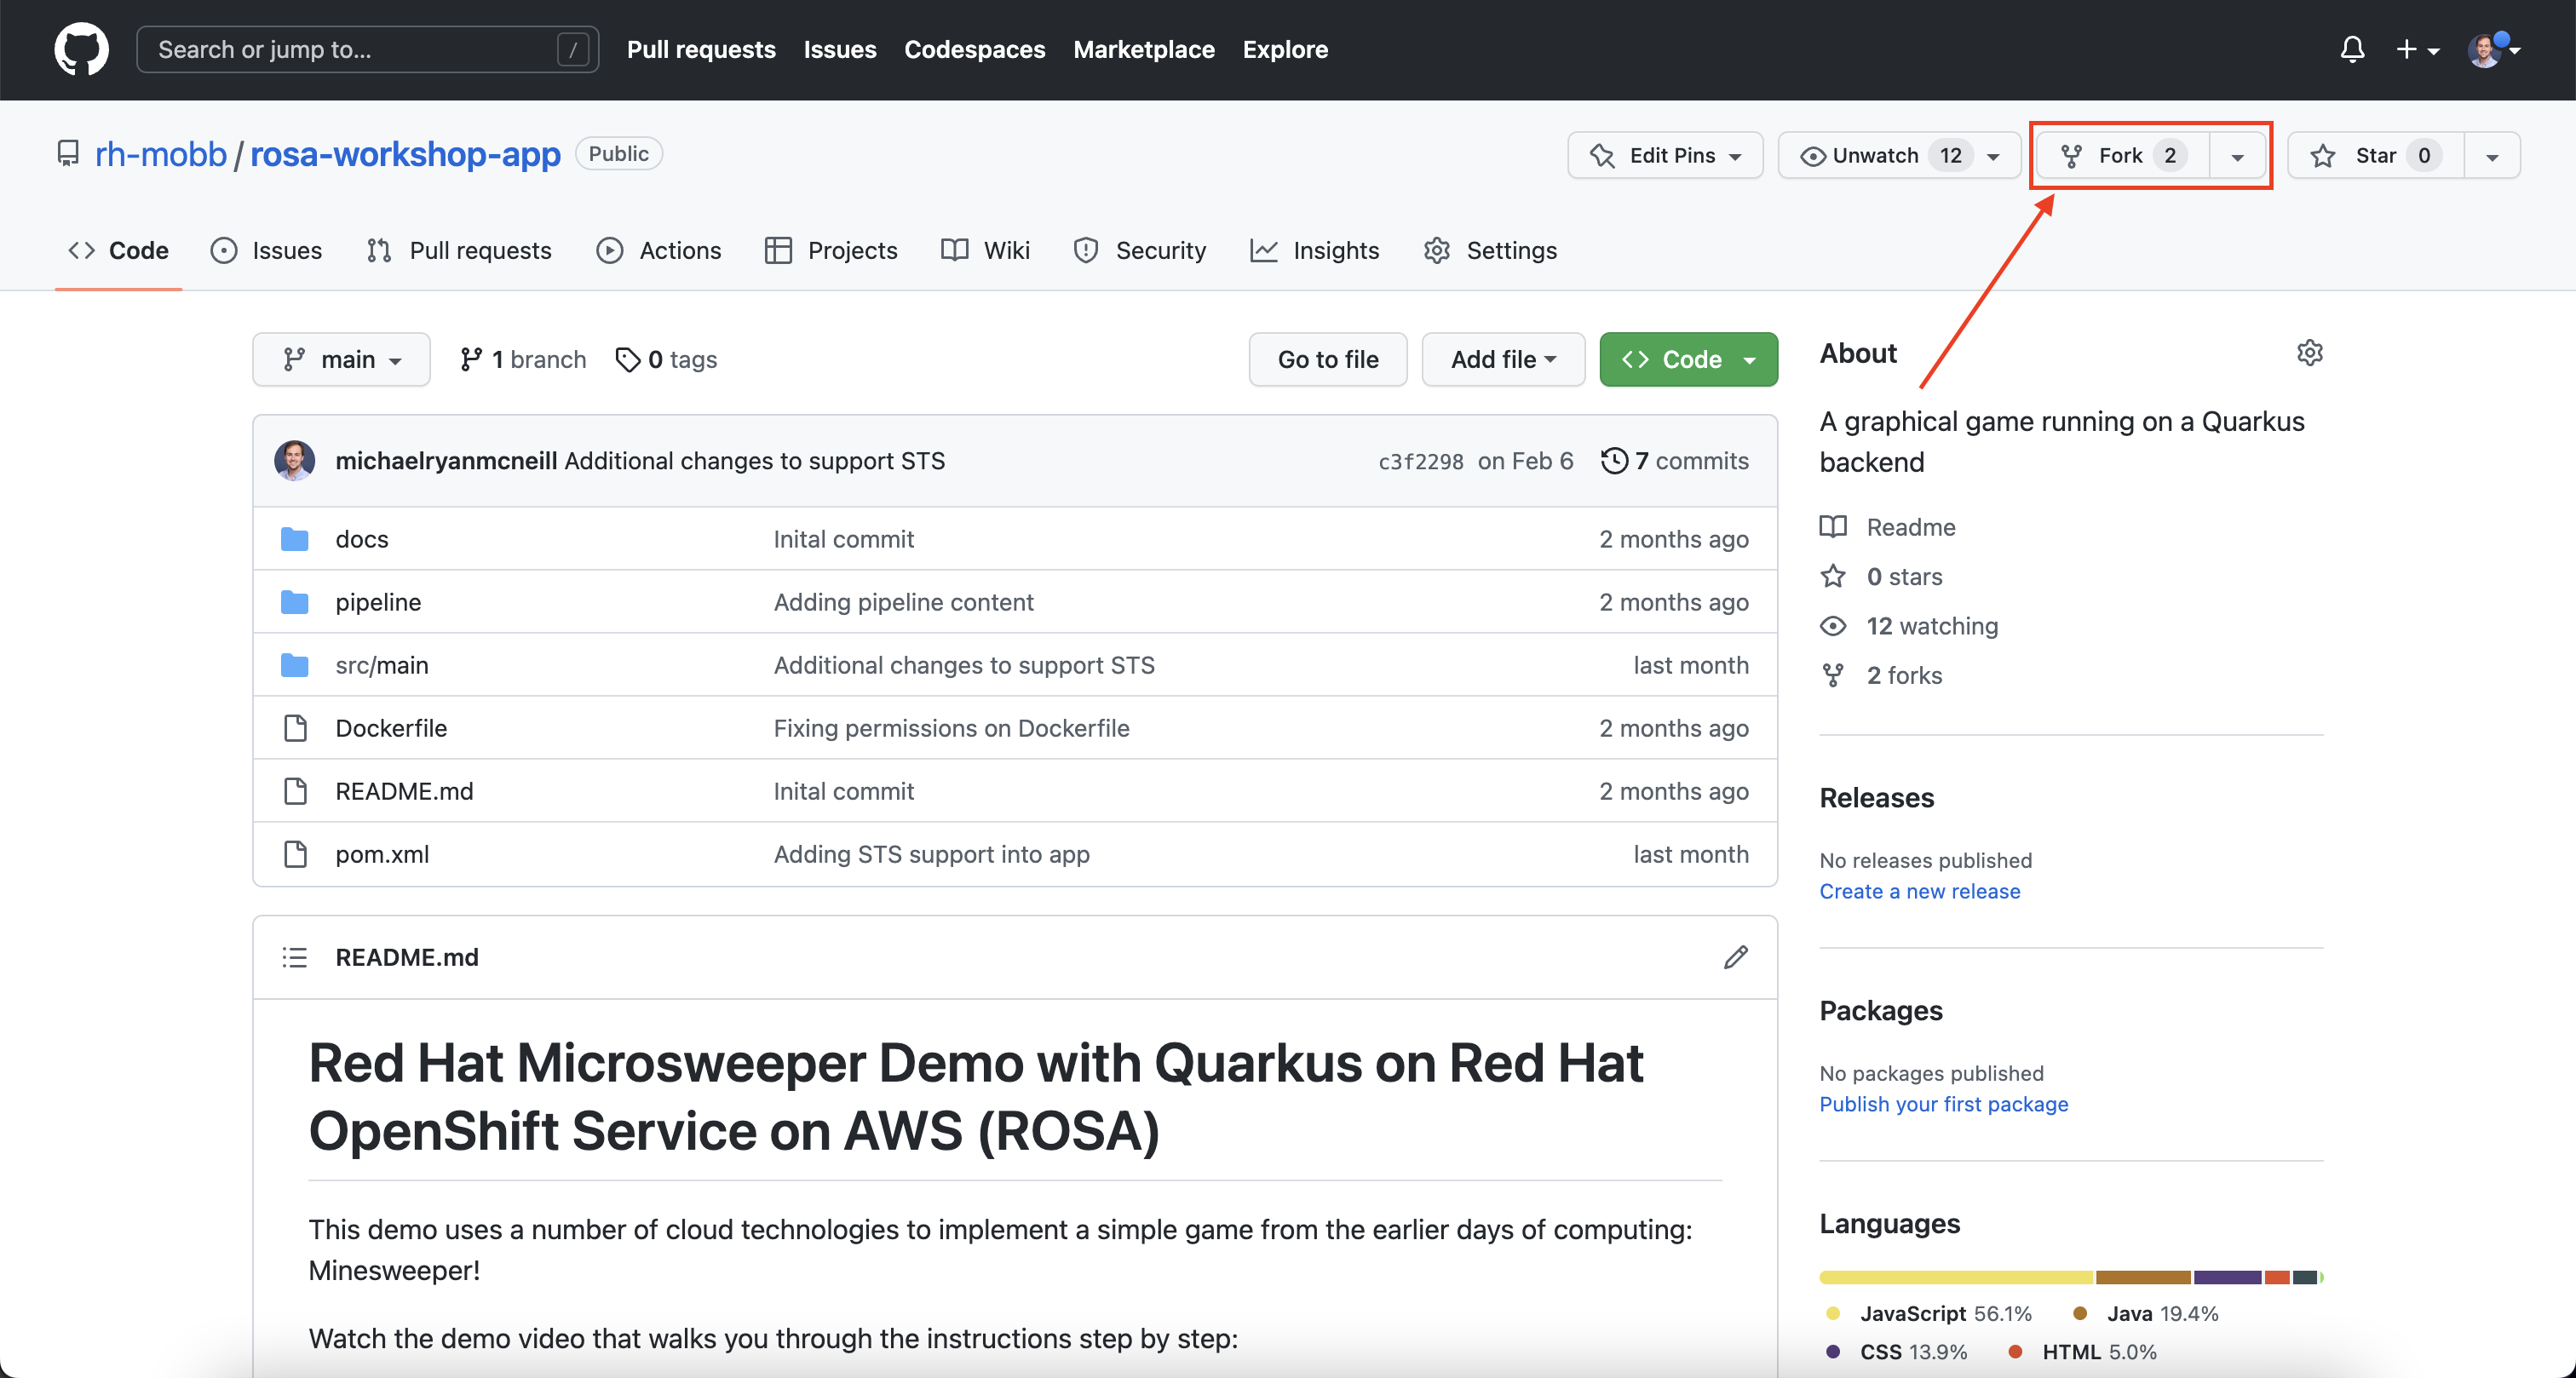Fork the repository
Viewport: 2576px width, 1378px height.
pyautogui.click(x=2123, y=155)
